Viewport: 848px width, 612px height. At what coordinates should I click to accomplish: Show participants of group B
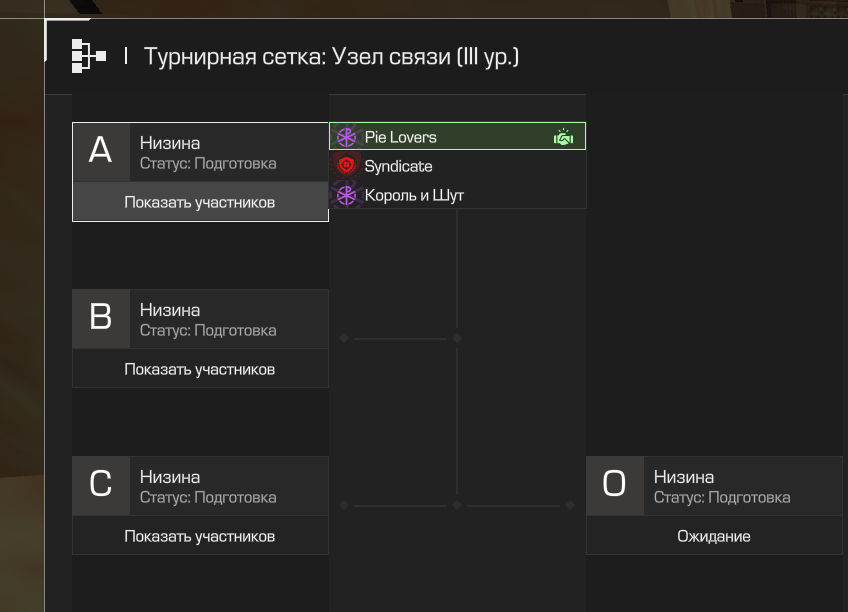pos(200,369)
